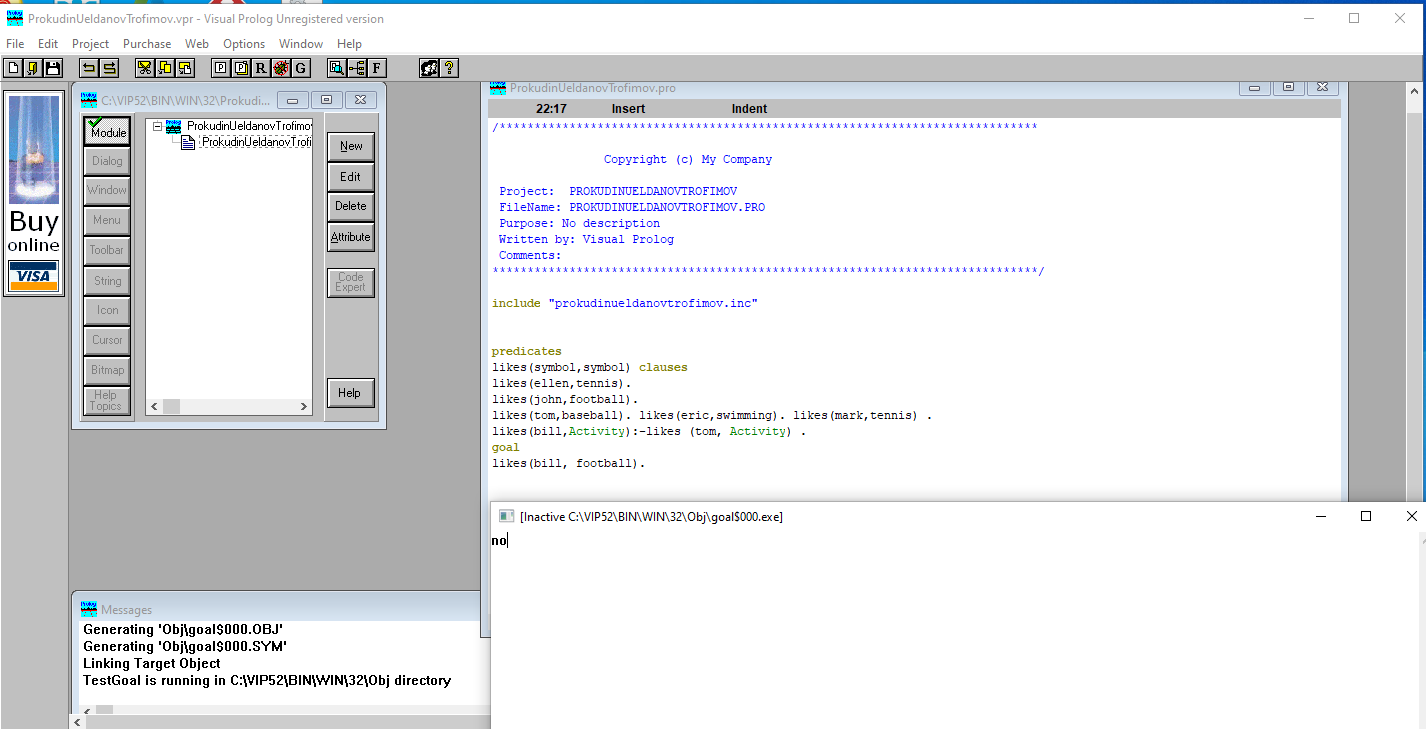
Task: Click the Help Topics button
Action: click(107, 401)
